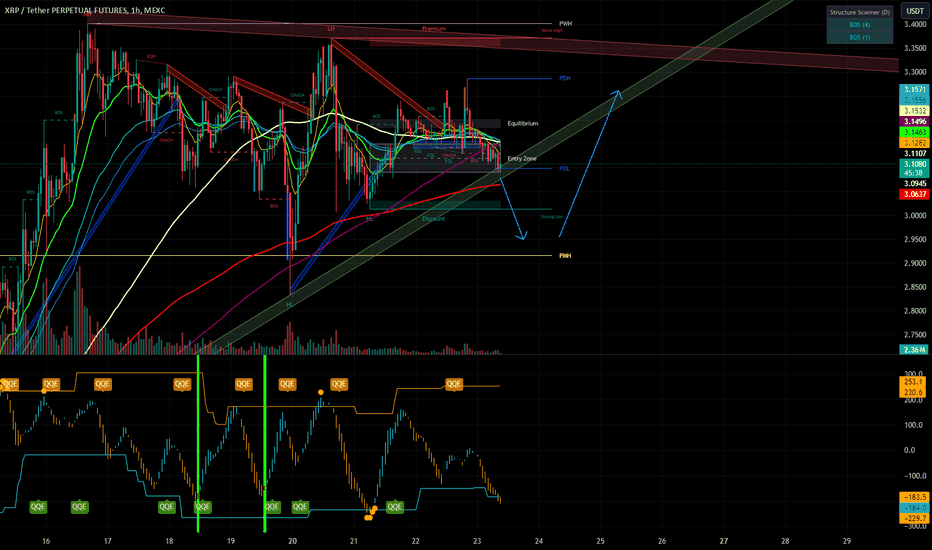This screenshot has height=550, width=932.
Task: Select the blue PDH level label
Action: (565, 78)
